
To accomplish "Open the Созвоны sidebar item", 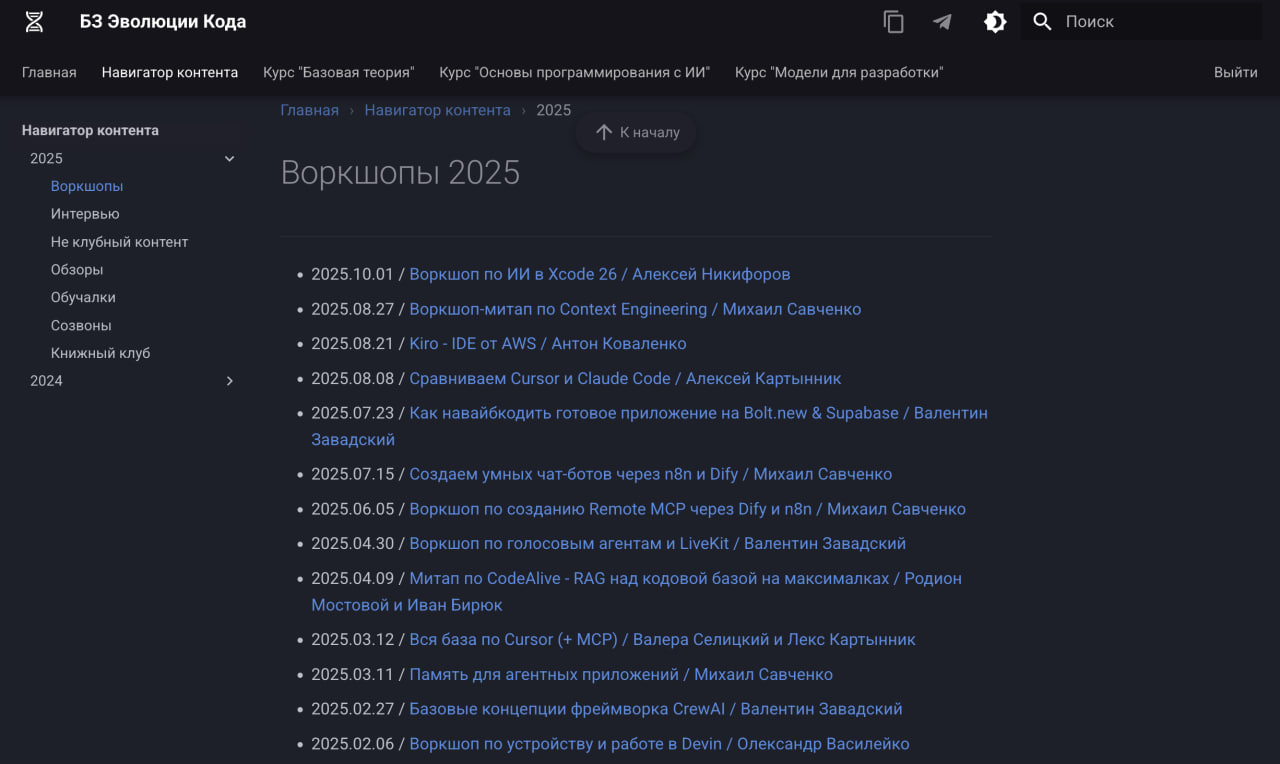I will (x=81, y=325).
